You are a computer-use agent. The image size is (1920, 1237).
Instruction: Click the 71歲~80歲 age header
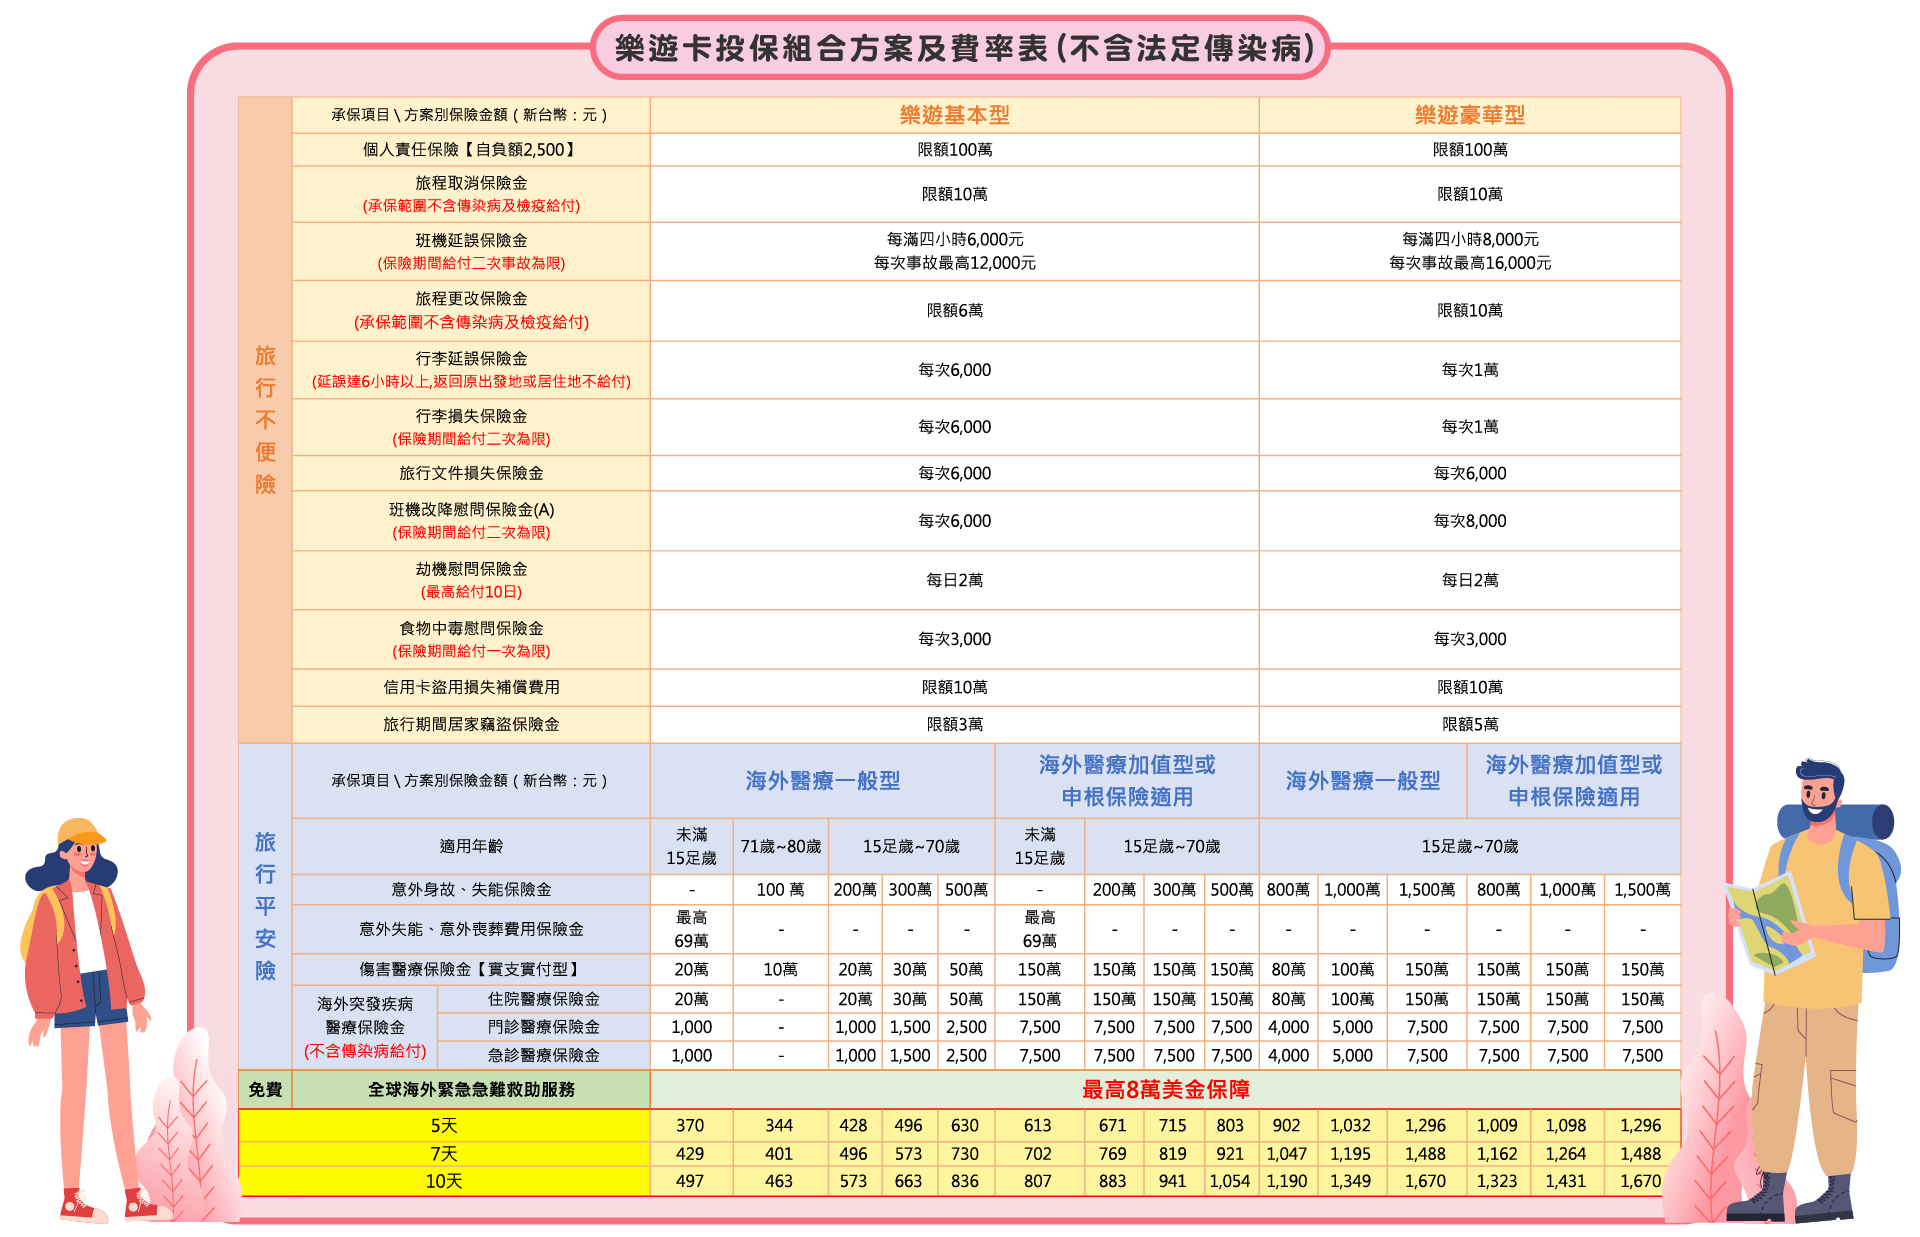click(780, 846)
